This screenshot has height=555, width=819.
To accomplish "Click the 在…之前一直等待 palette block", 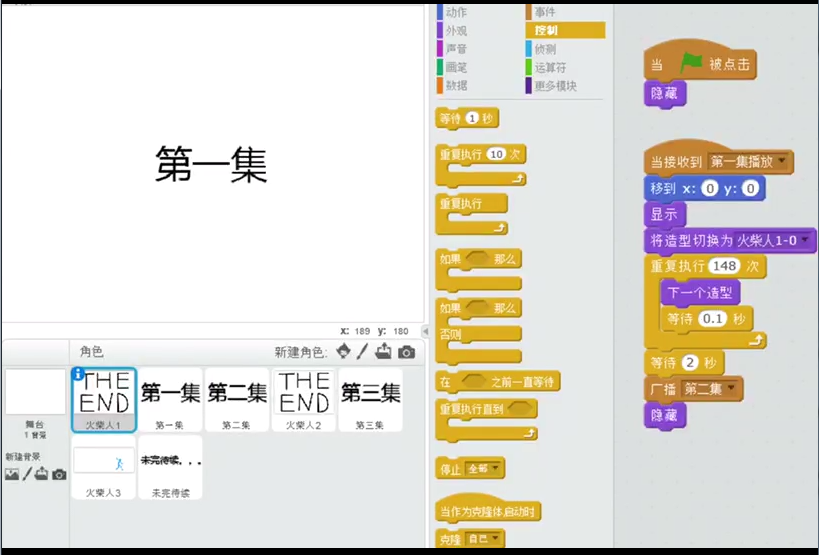I will pos(497,382).
